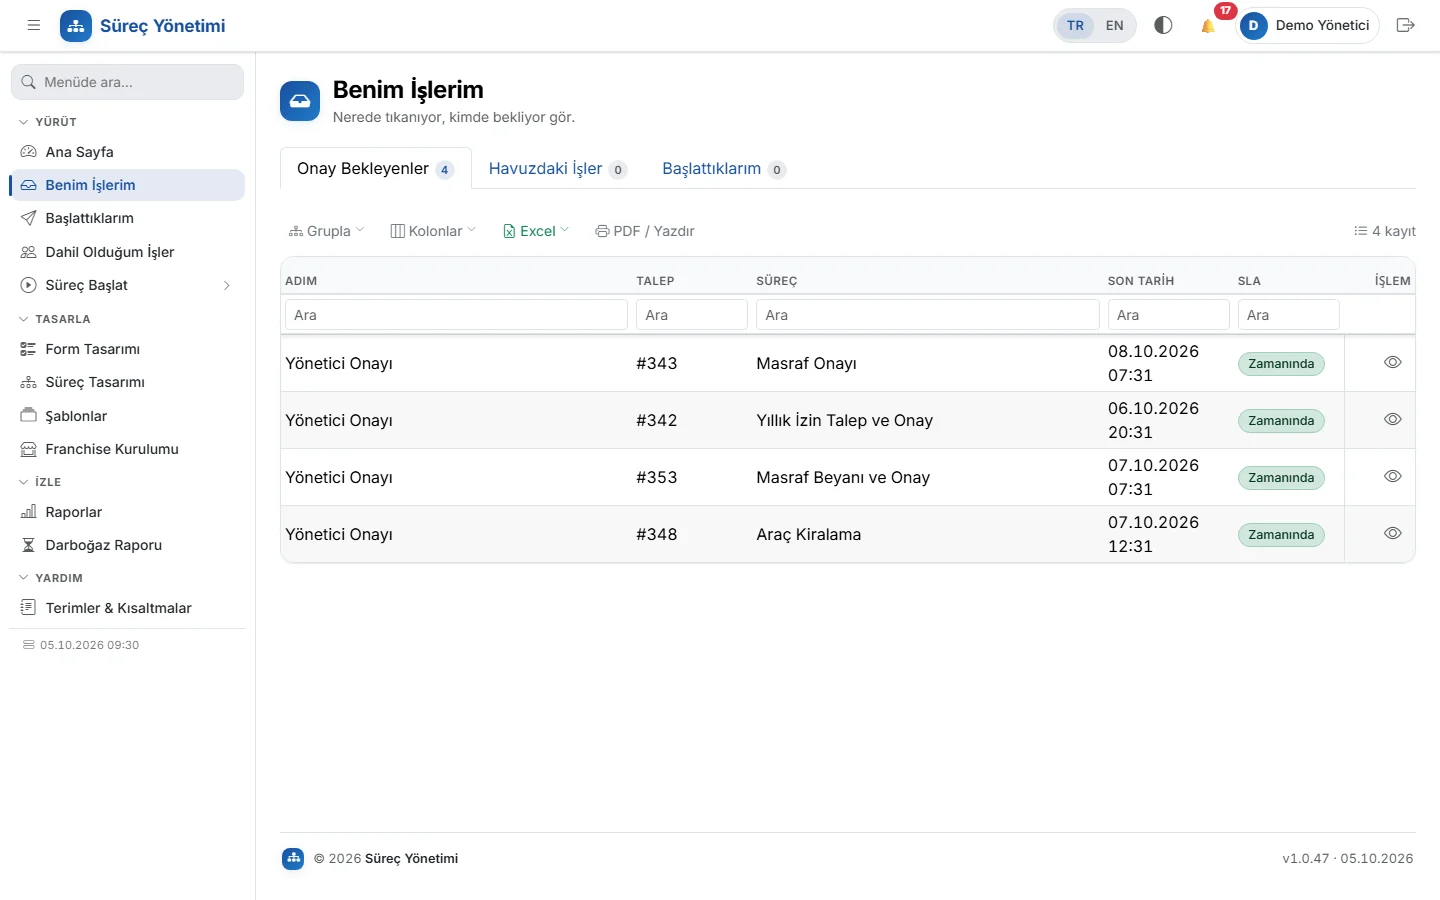The height and width of the screenshot is (900, 1440).
Task: Switch to Başlattıklarım tab
Action: tap(724, 169)
